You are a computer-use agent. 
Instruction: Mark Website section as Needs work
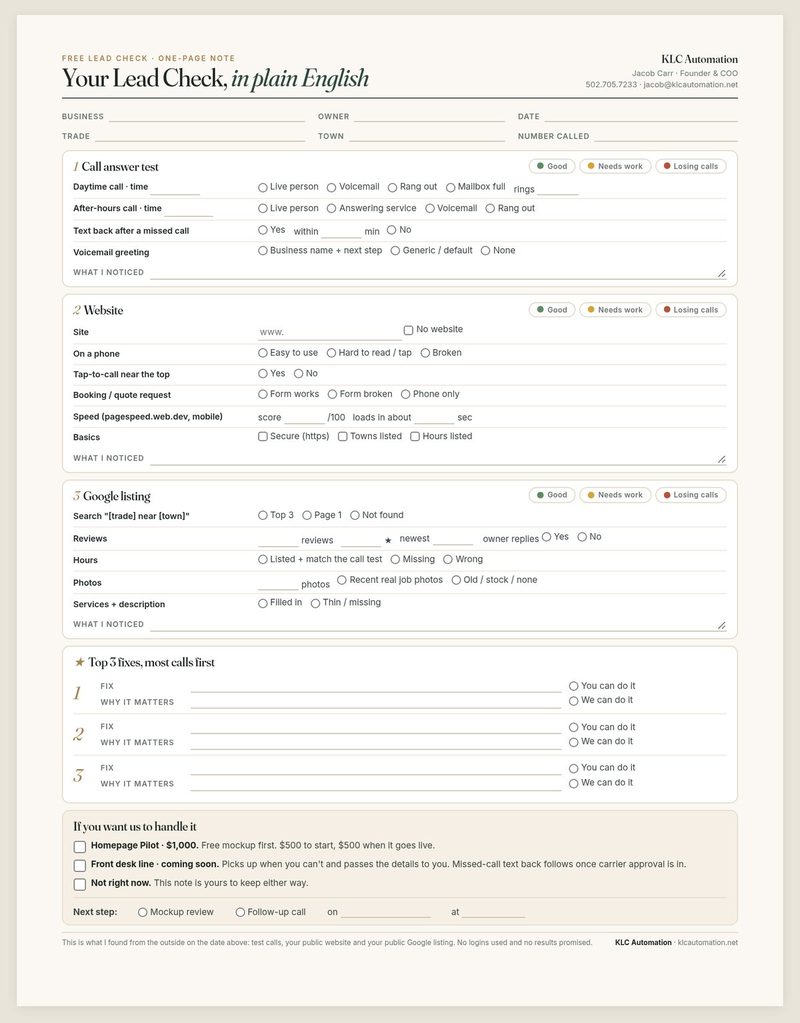615,310
